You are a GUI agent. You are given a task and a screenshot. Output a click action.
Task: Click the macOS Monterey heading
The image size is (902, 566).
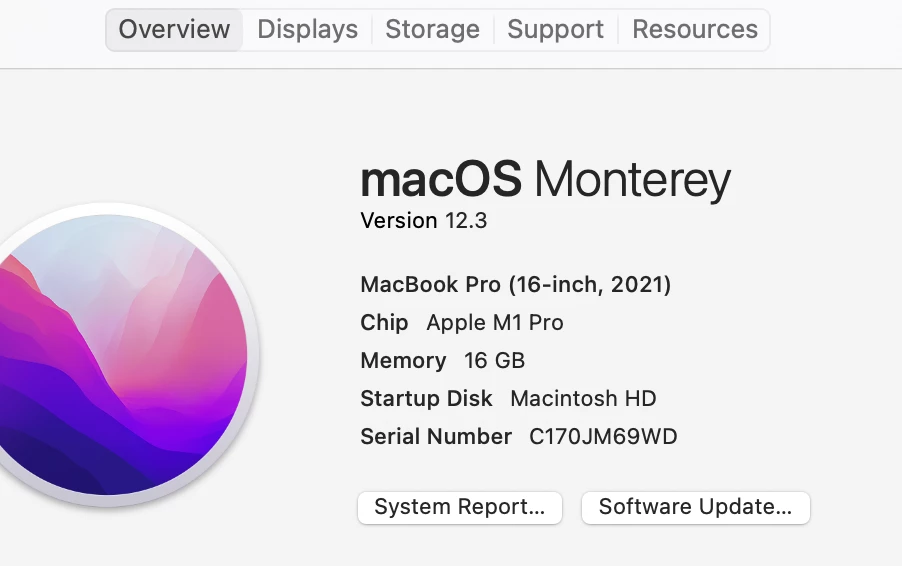click(545, 179)
